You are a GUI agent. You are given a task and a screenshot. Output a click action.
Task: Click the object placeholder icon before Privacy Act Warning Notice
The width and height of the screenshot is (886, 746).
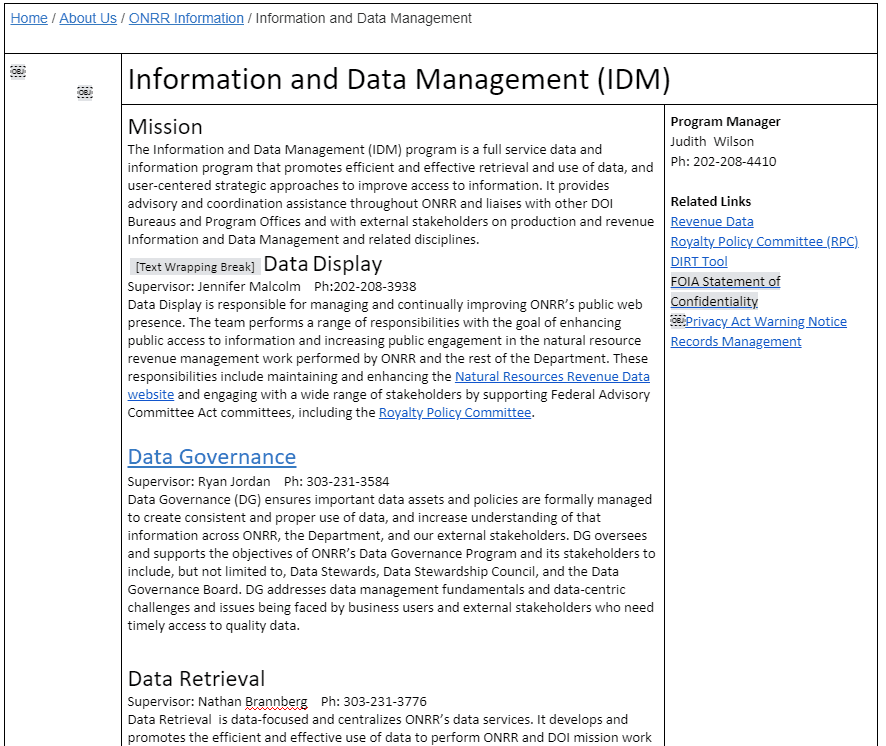678,320
